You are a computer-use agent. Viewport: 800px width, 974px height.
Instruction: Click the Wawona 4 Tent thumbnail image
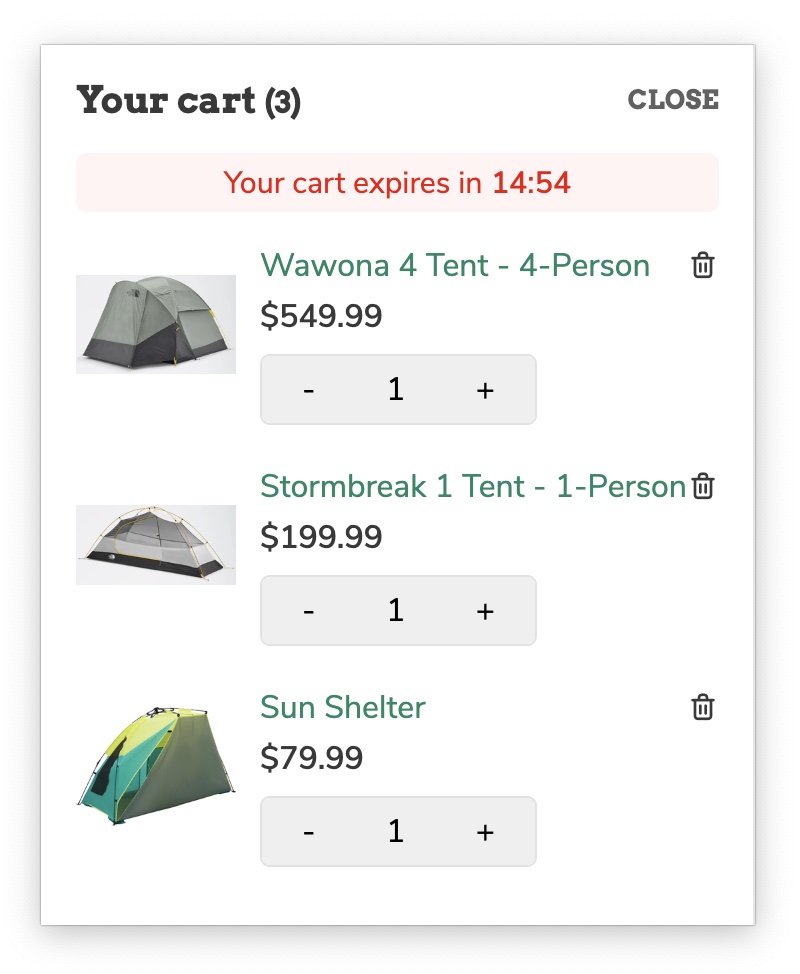pyautogui.click(x=156, y=324)
